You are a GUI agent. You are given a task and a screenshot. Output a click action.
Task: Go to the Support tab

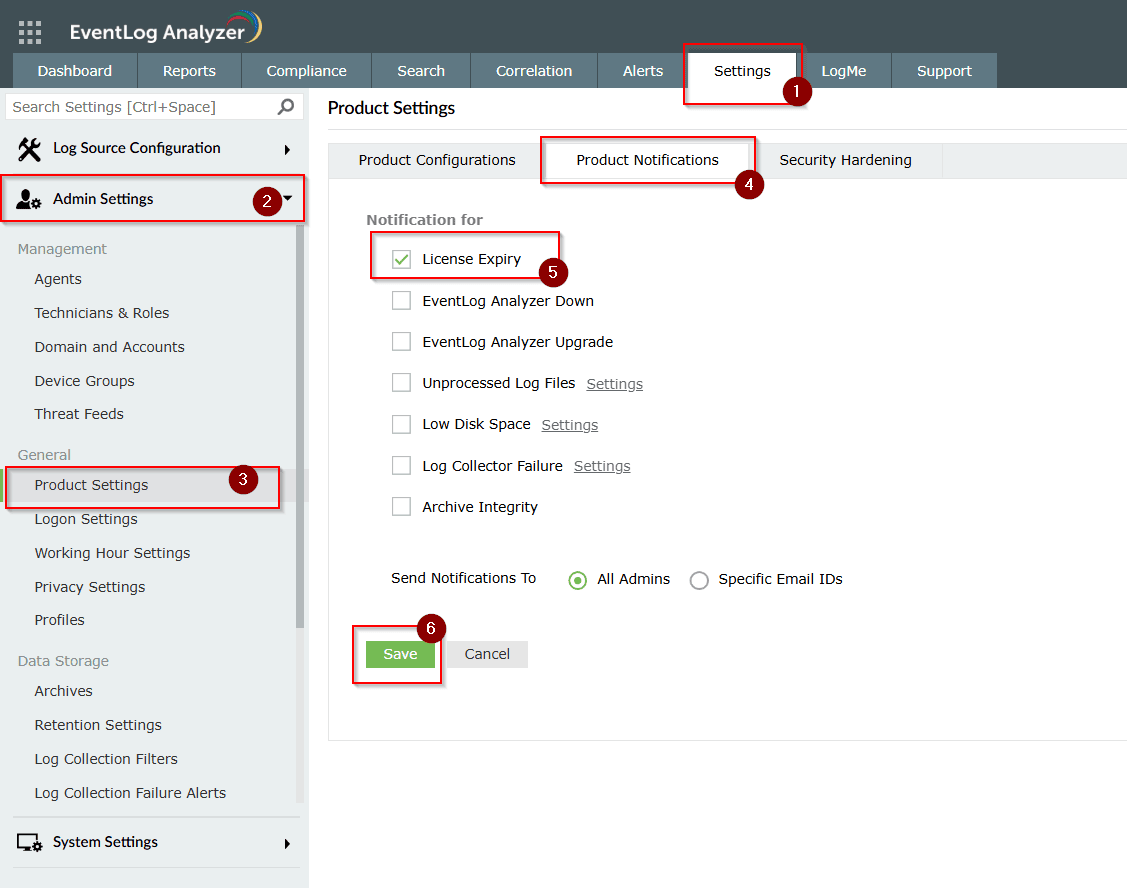[x=944, y=70]
